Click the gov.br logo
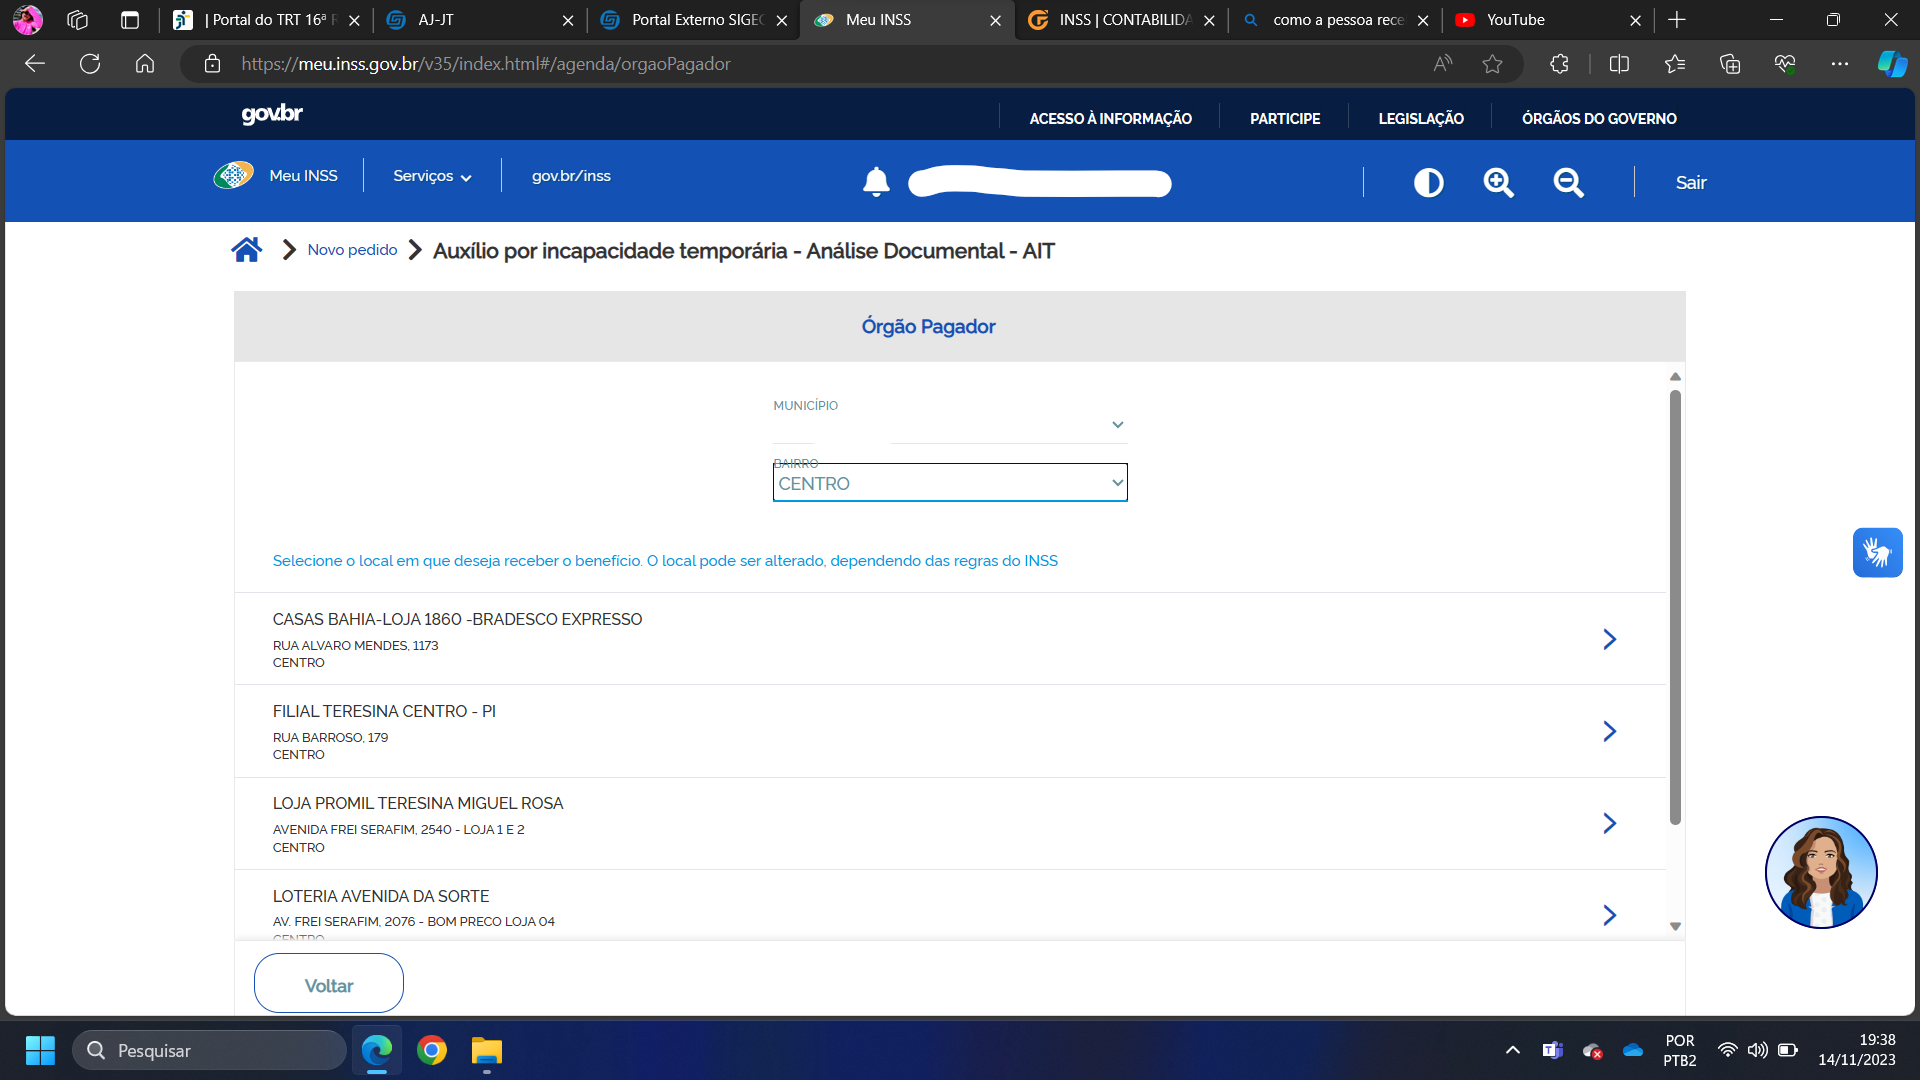1920x1080 pixels. click(272, 114)
